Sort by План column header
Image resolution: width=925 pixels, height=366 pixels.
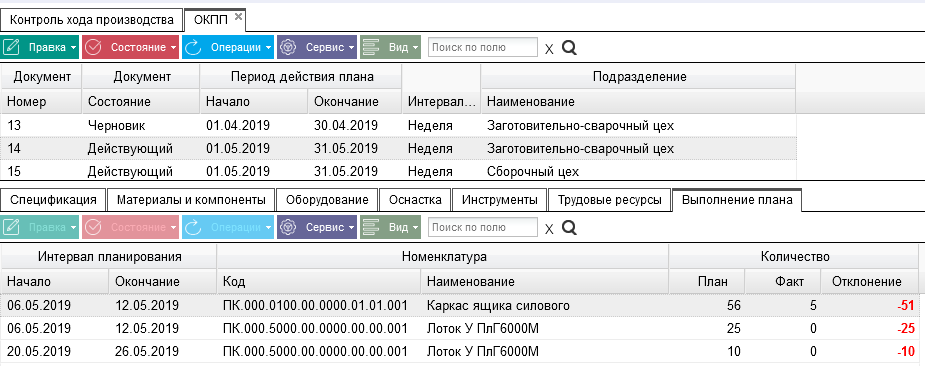706,282
